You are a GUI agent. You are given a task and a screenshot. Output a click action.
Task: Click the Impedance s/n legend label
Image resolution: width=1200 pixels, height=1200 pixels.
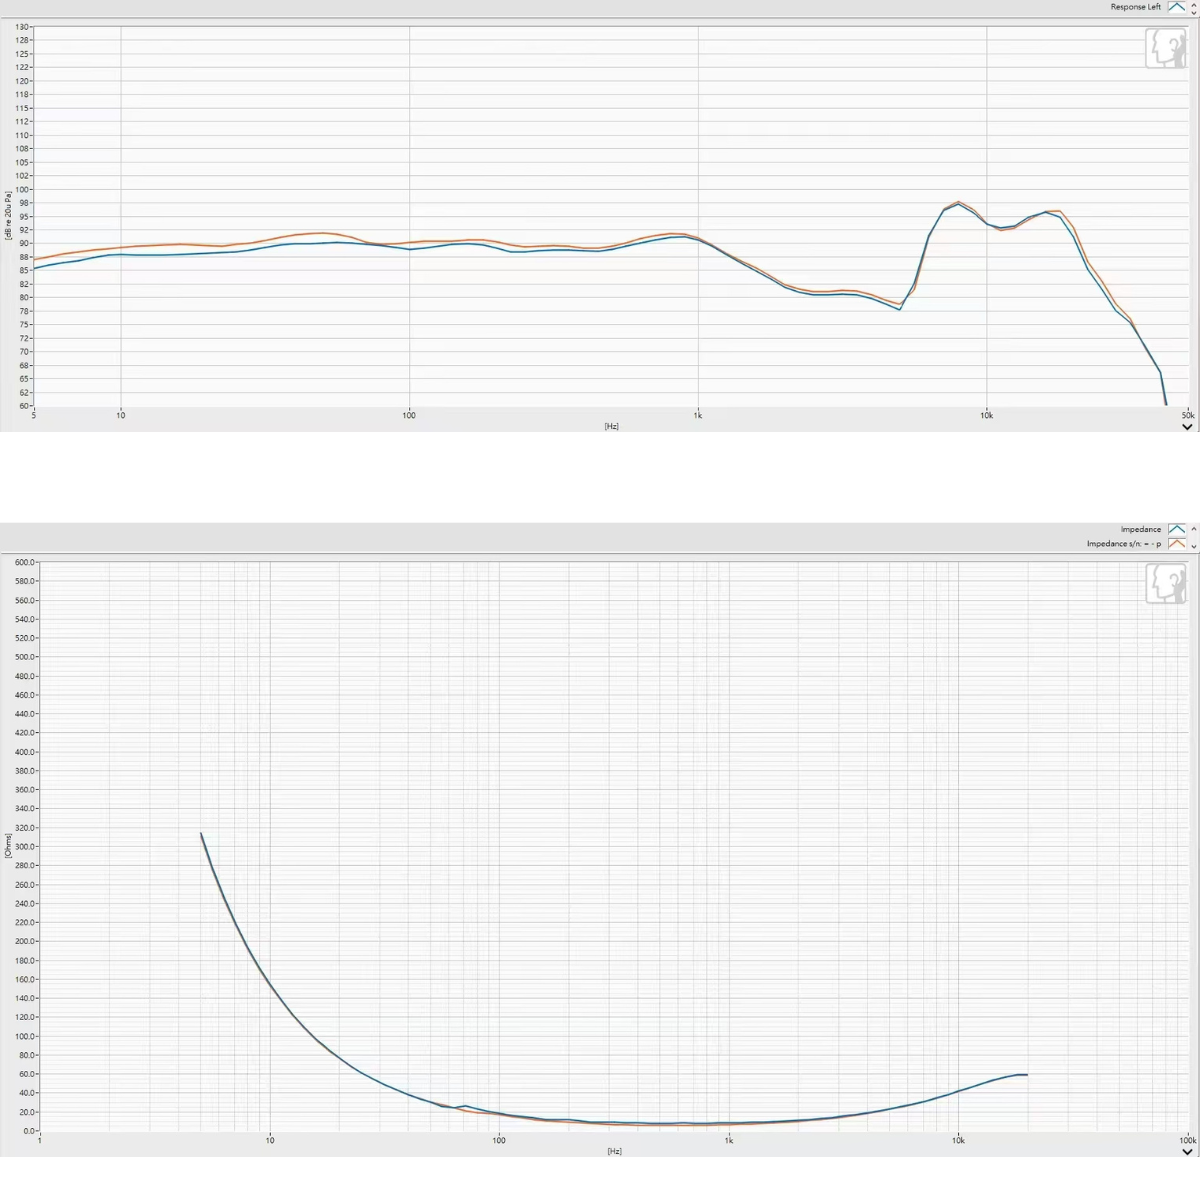point(1124,544)
